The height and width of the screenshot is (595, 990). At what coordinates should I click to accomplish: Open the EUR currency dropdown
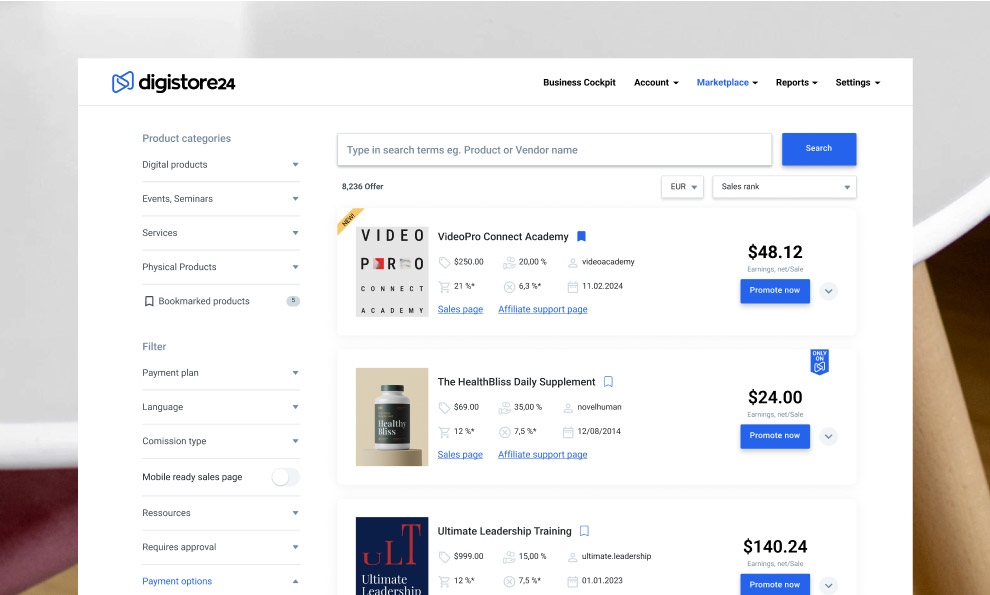(x=681, y=186)
